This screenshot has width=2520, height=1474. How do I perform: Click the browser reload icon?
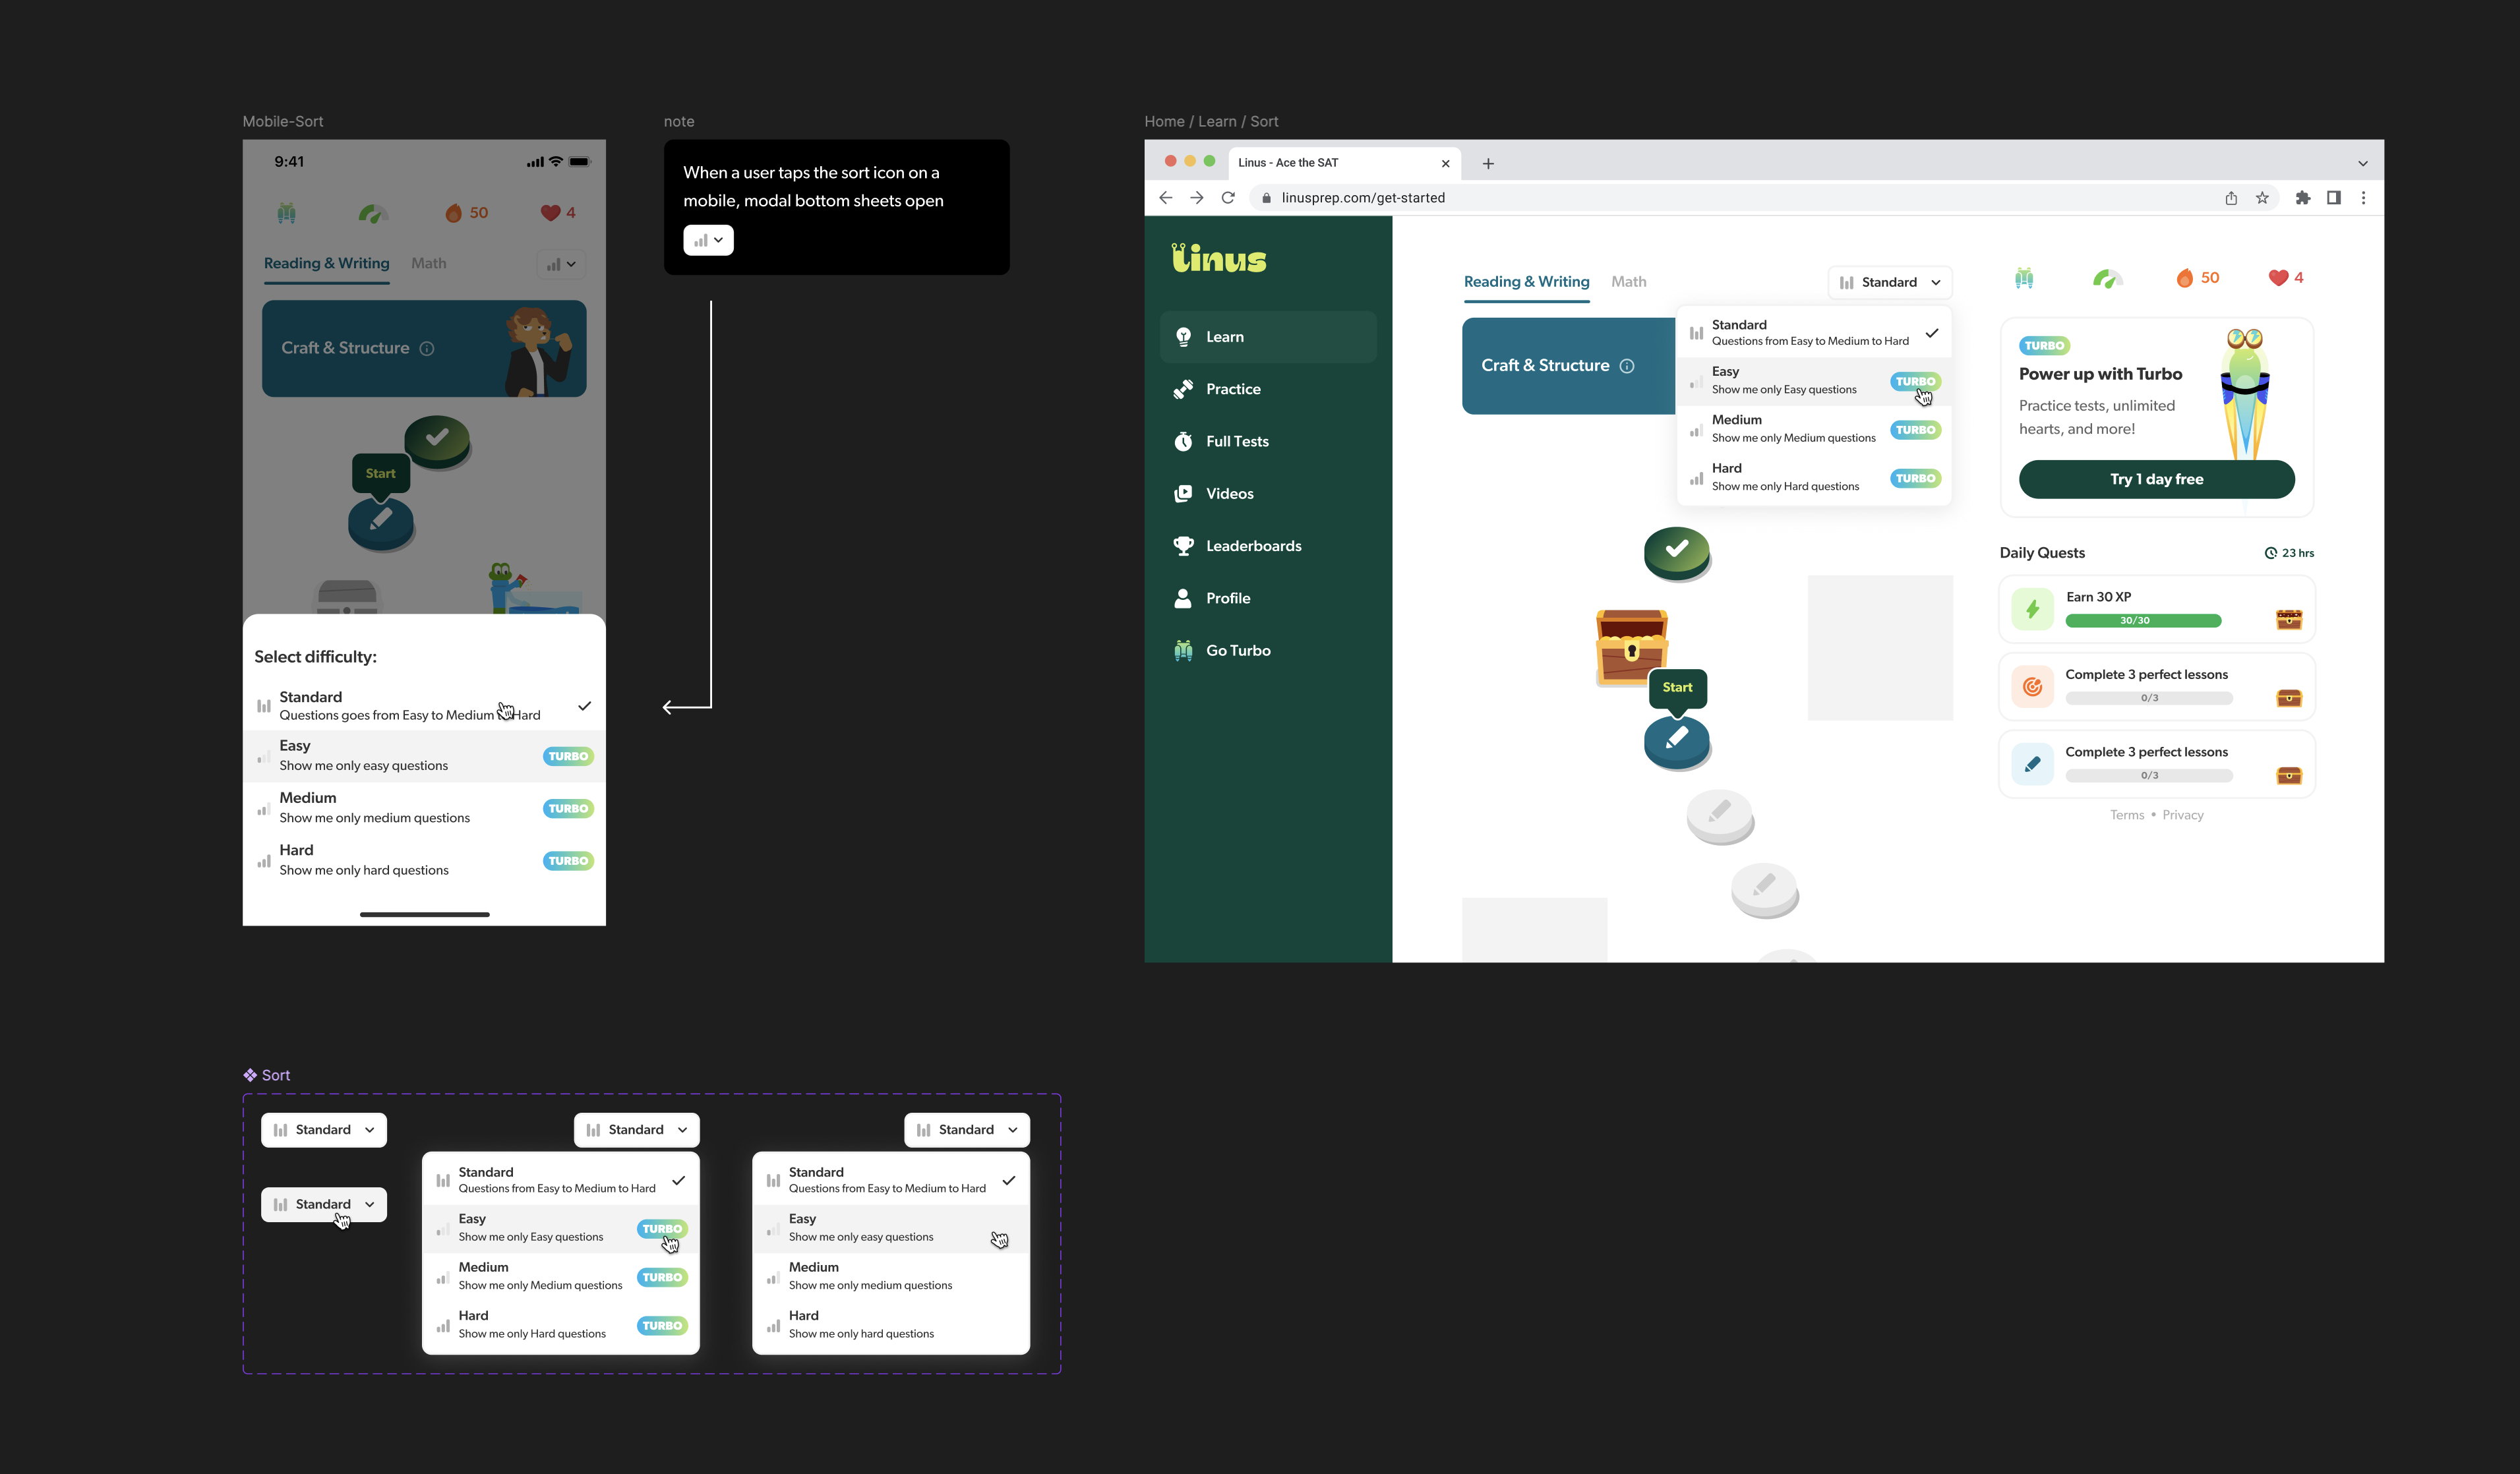point(1228,198)
